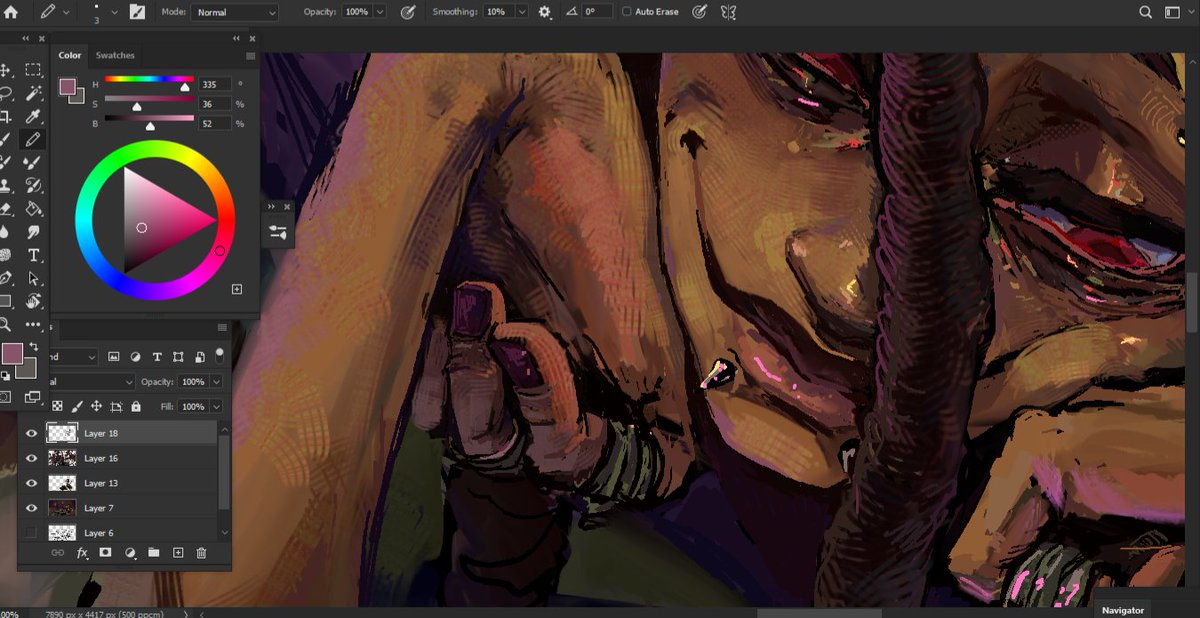Select the Magic Wand tool
Screen dimensions: 1200x618
tap(33, 93)
